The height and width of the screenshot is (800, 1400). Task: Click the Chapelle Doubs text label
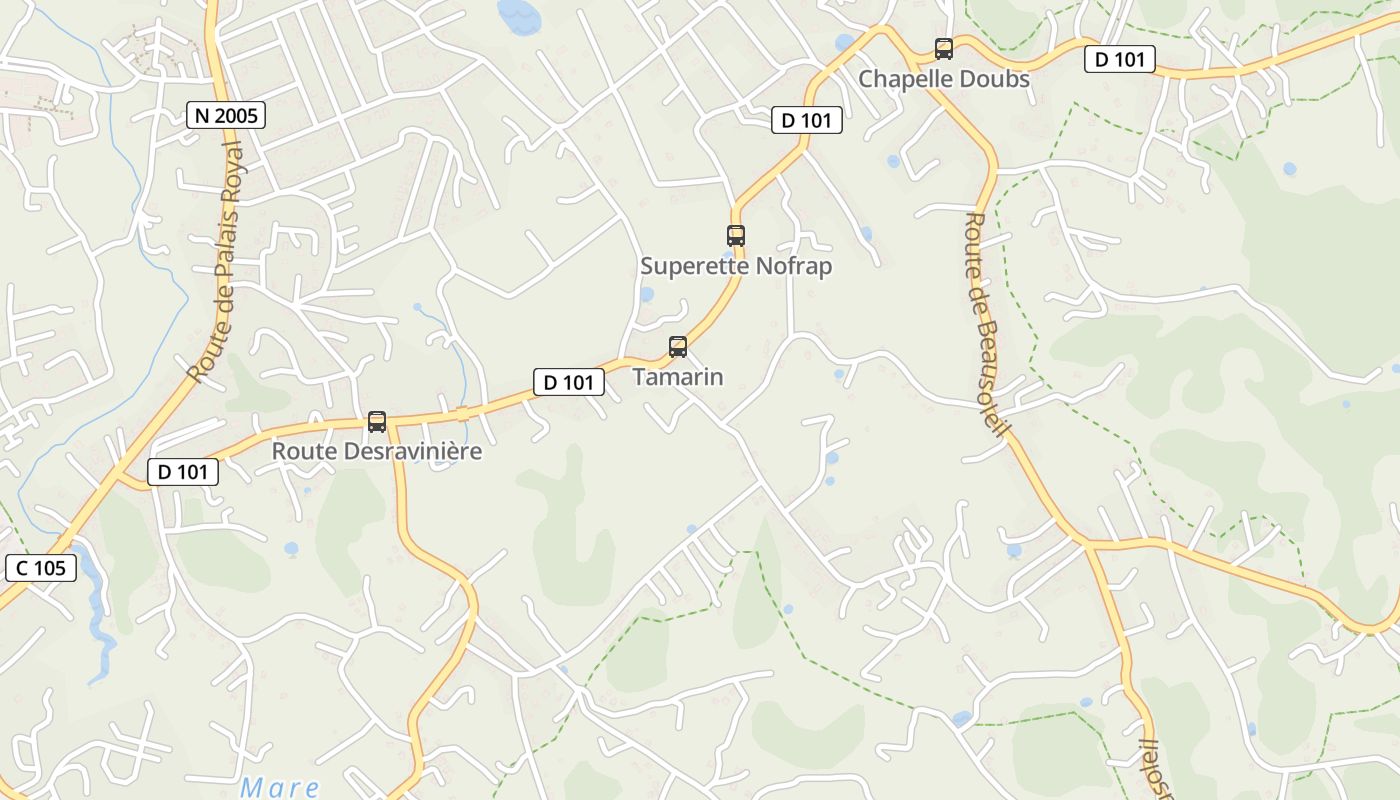(944, 79)
